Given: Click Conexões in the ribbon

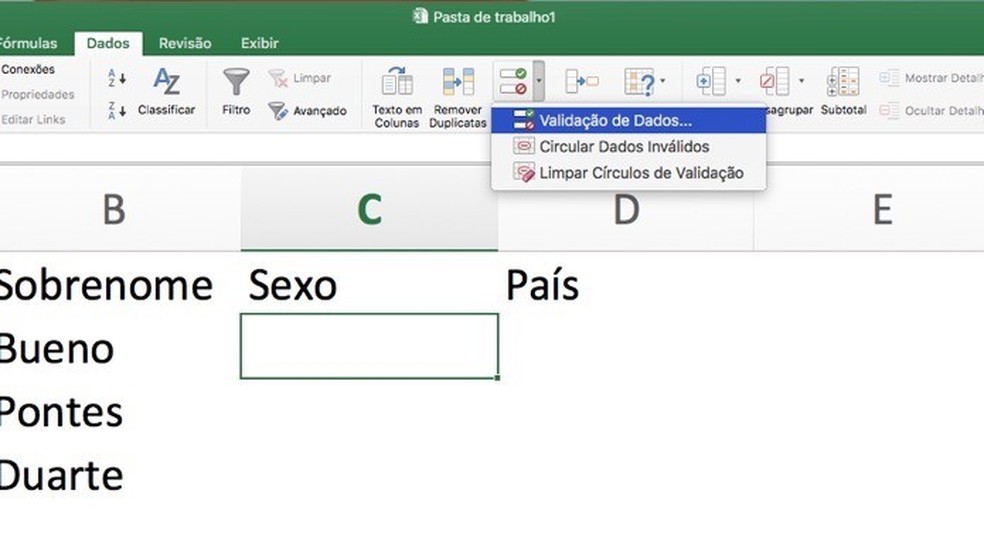Looking at the screenshot, I should coord(28,70).
